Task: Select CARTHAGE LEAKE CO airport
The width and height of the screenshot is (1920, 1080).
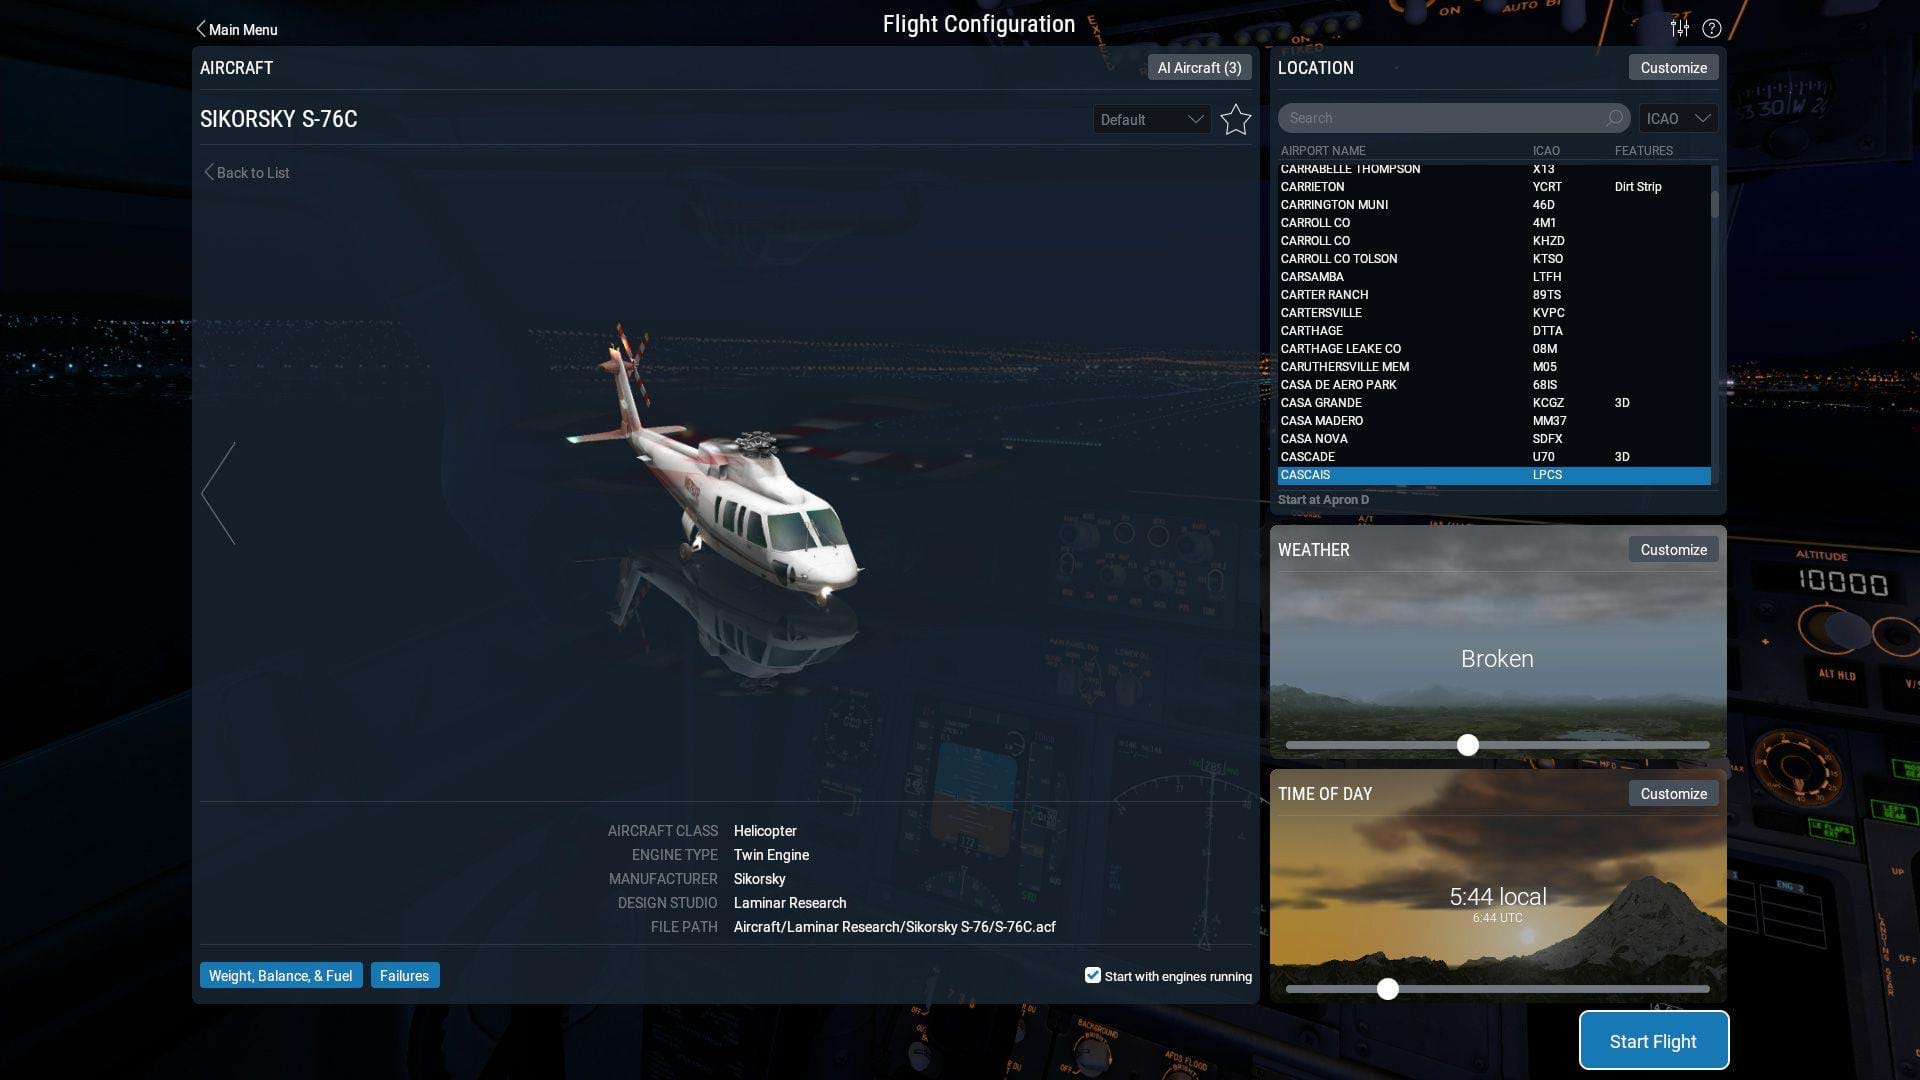Action: pos(1494,348)
